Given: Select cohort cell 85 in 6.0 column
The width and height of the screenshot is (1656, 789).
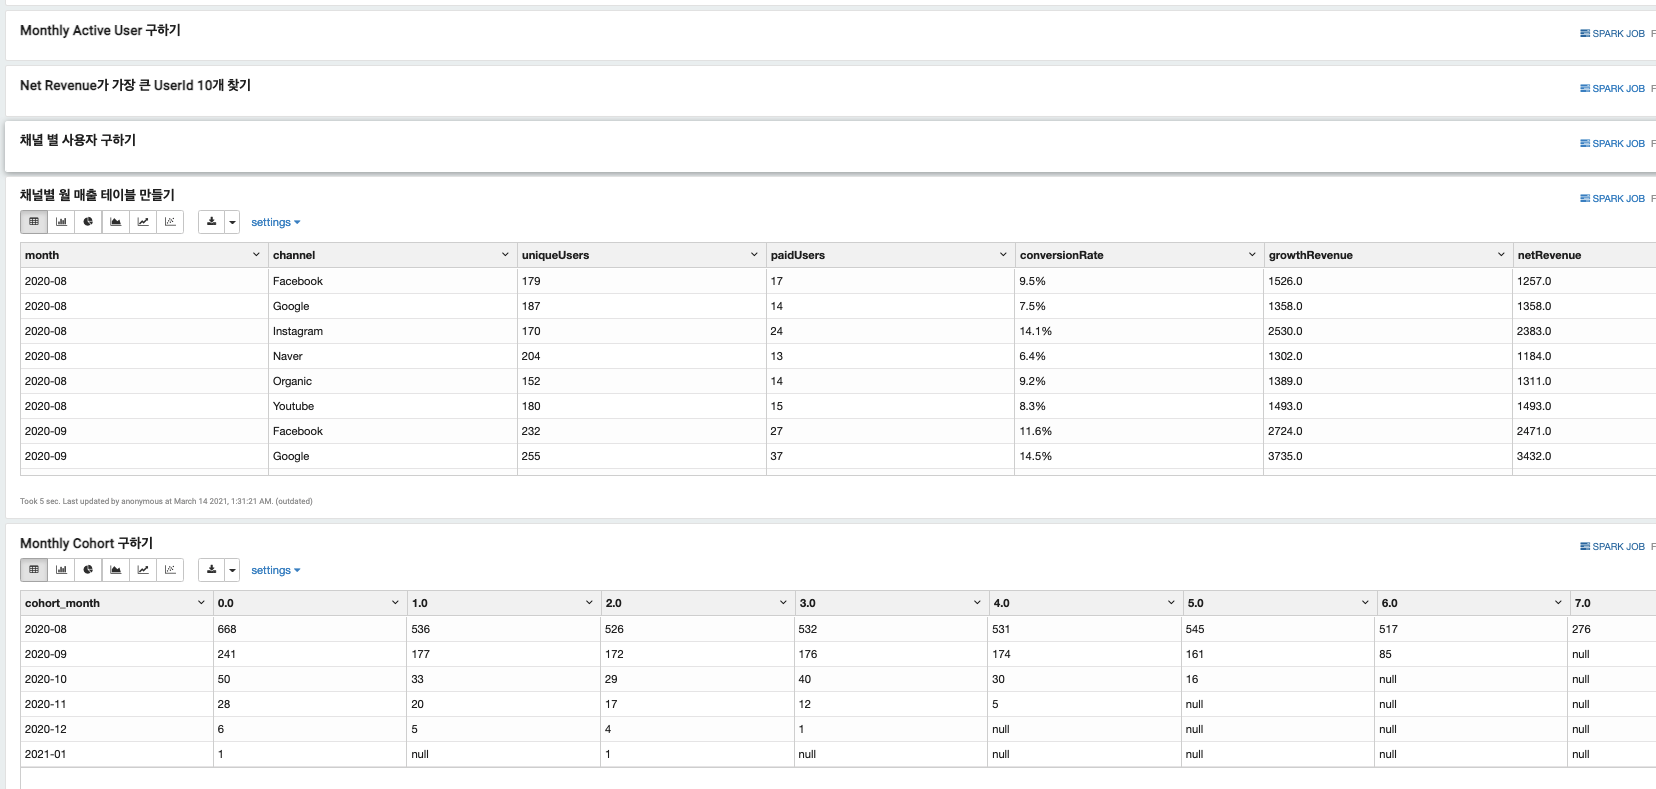Looking at the screenshot, I should click(x=1473, y=654).
